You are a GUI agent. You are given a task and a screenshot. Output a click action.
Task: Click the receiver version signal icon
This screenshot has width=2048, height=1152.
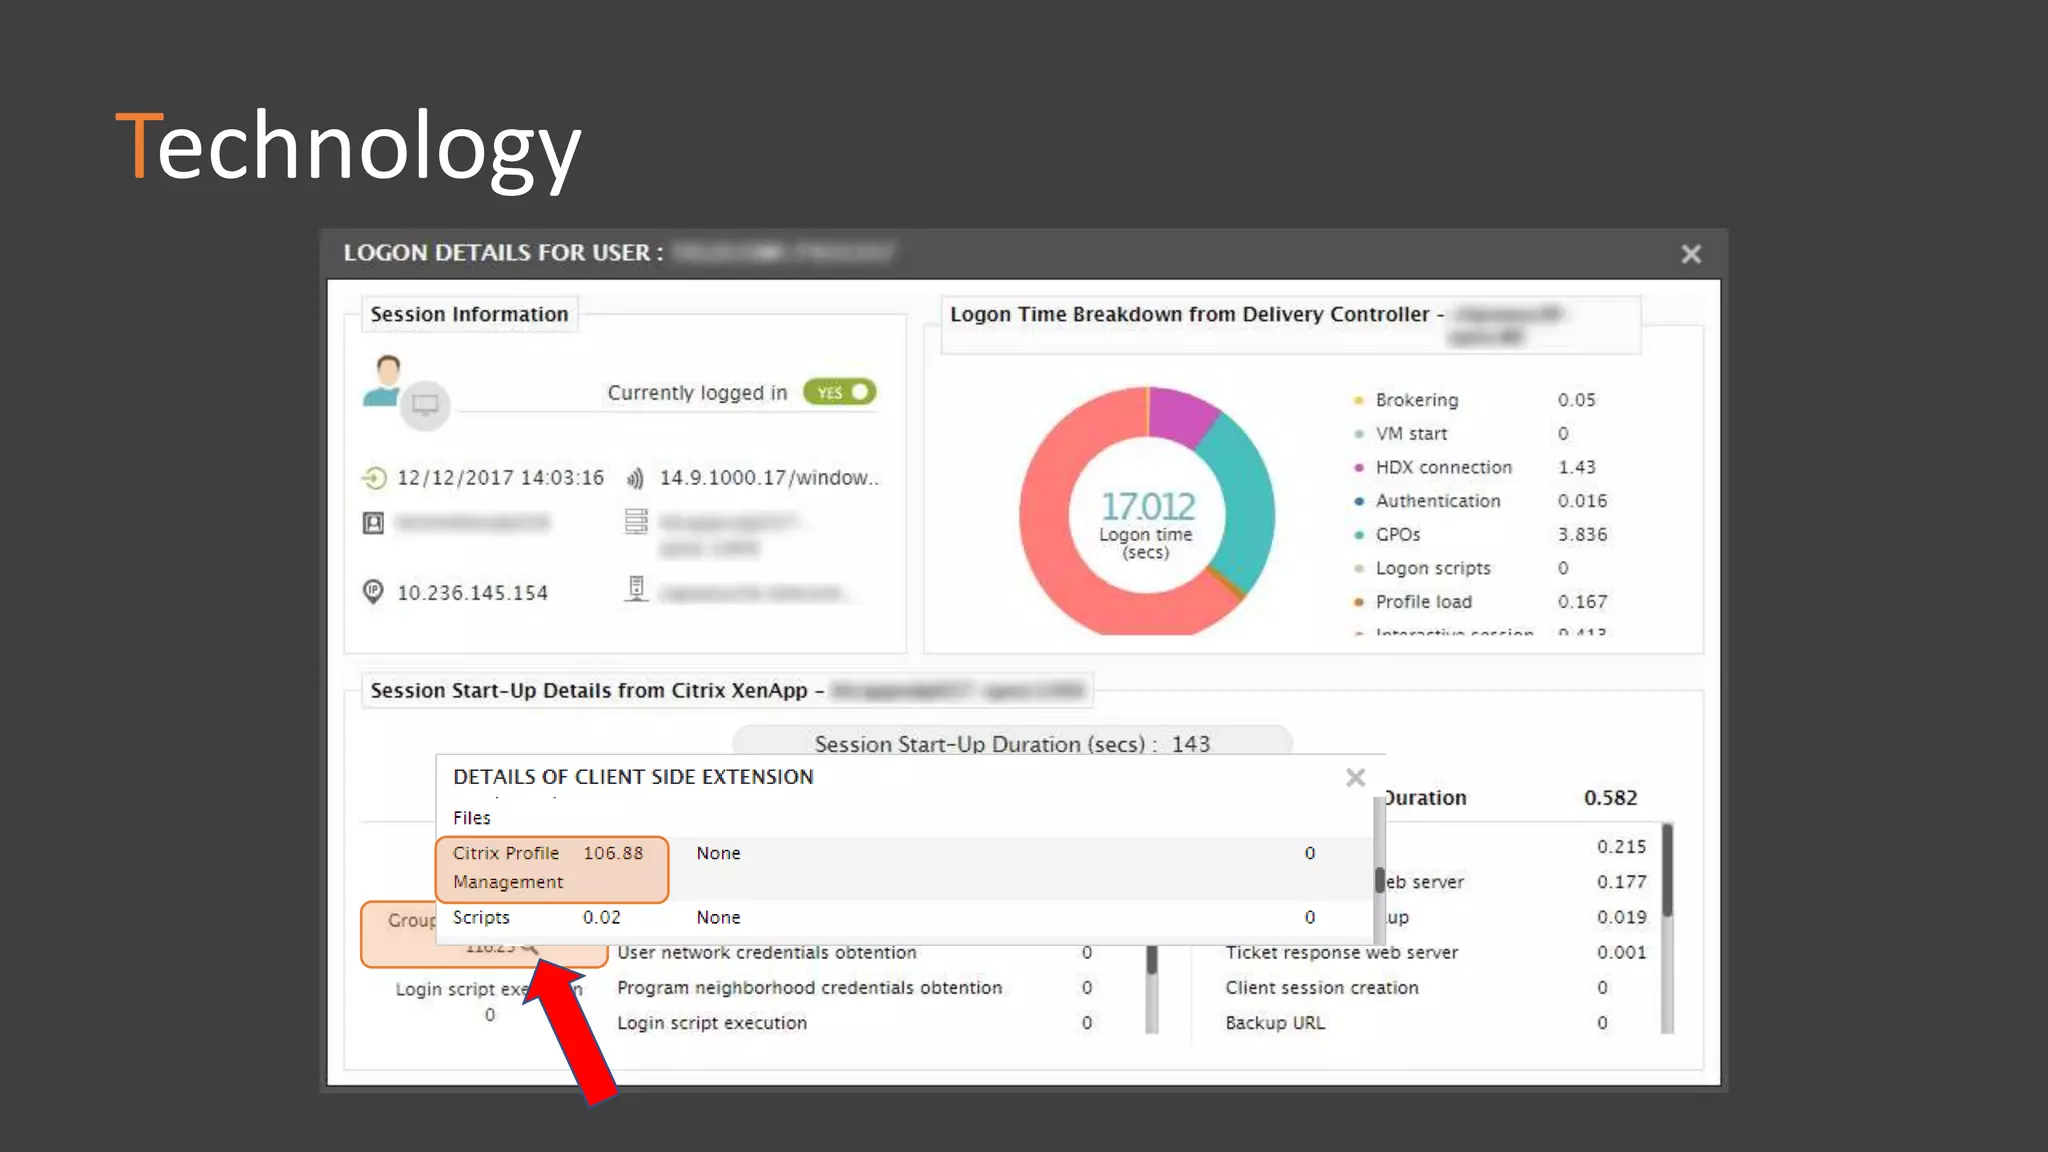pyautogui.click(x=635, y=478)
